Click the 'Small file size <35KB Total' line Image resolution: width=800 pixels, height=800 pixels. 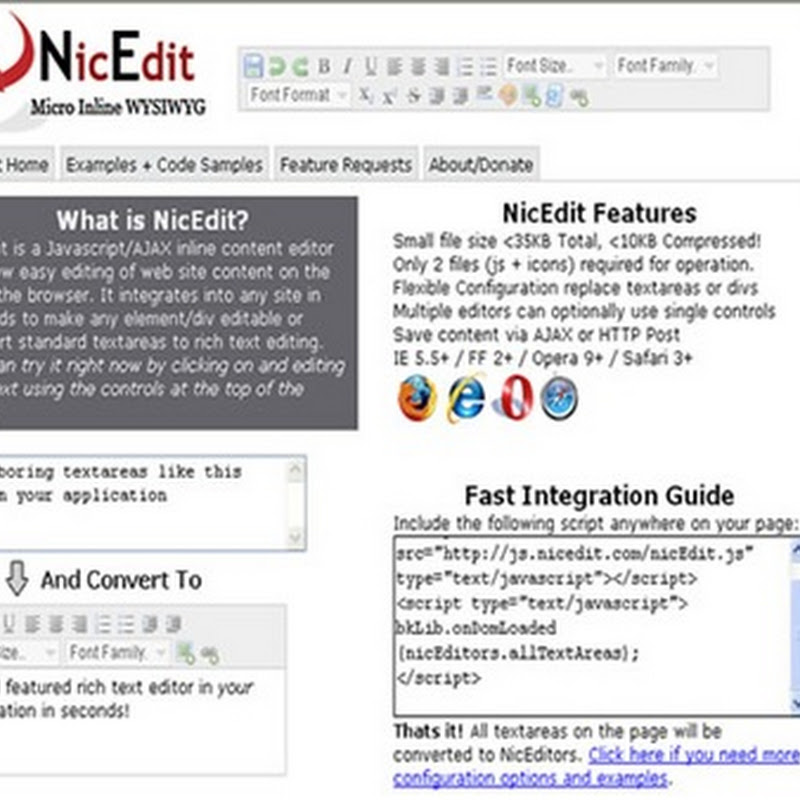click(x=577, y=241)
